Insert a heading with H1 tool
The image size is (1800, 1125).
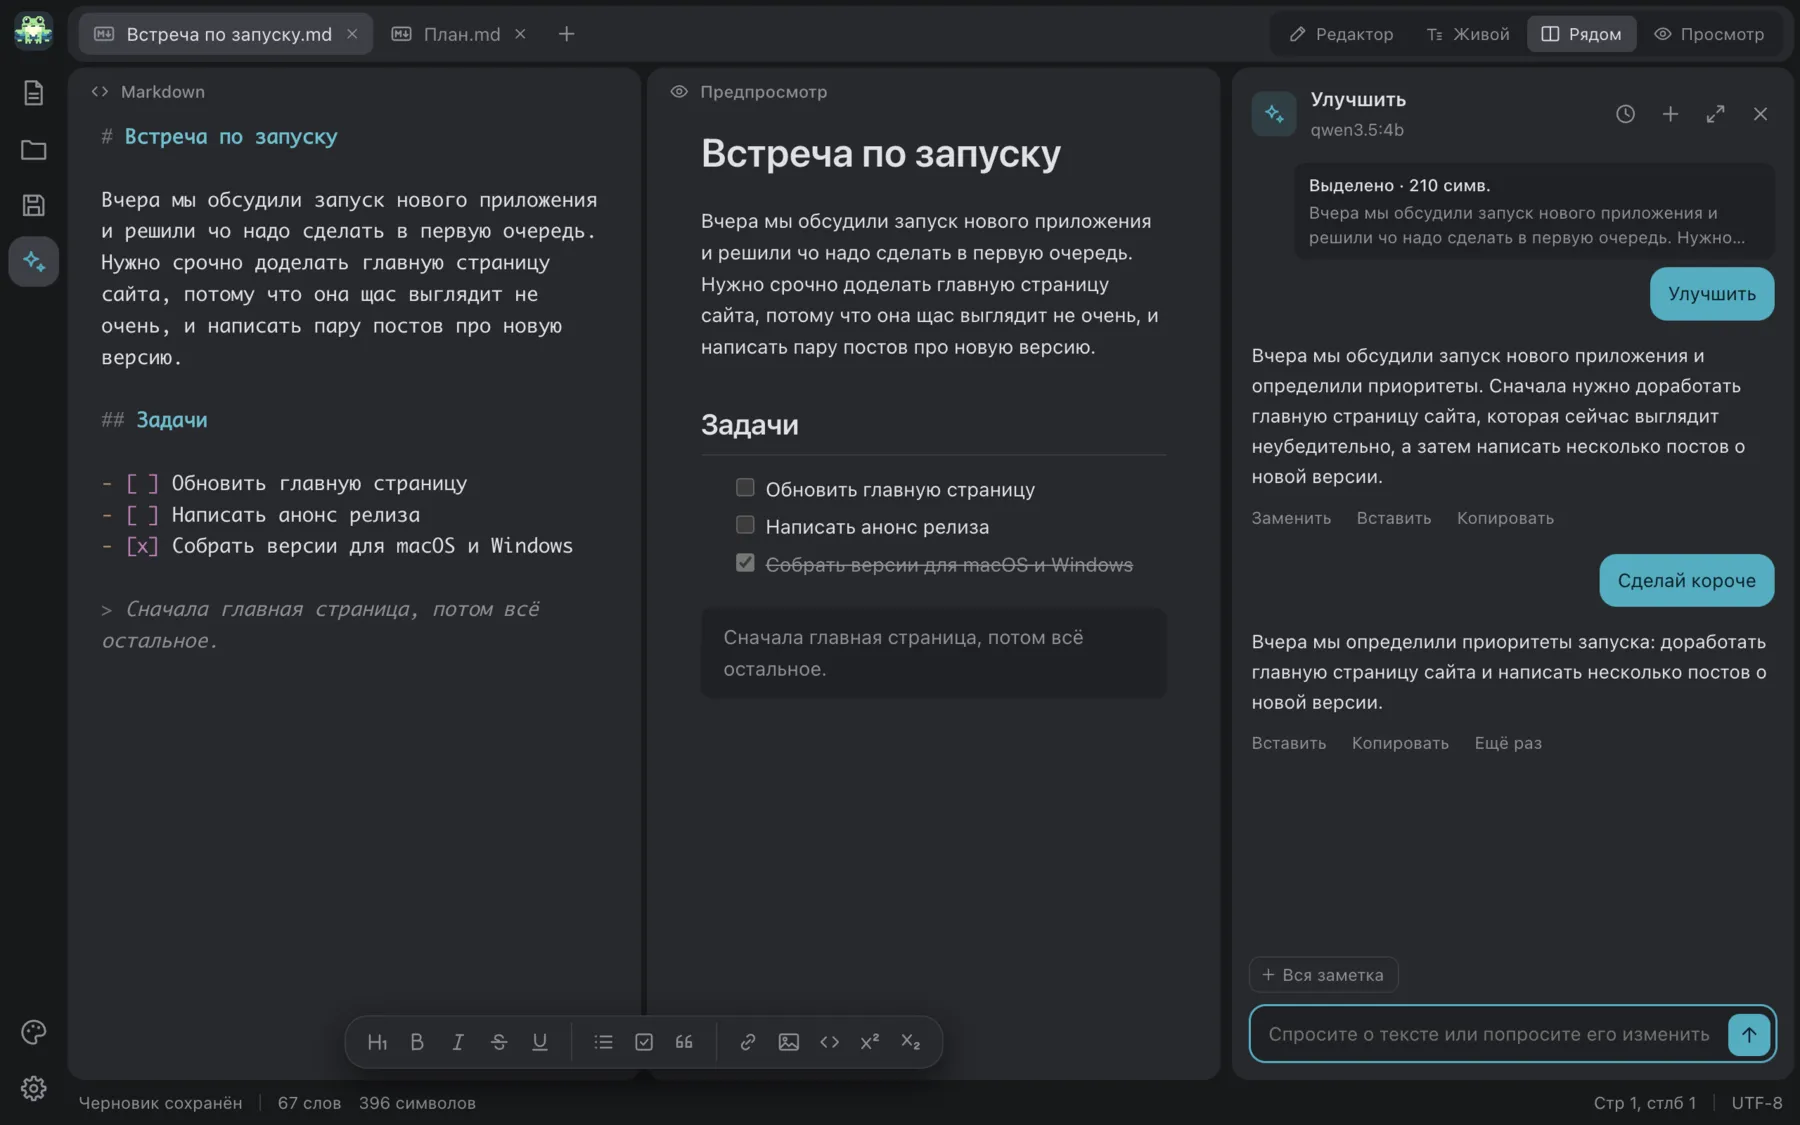coord(377,1042)
